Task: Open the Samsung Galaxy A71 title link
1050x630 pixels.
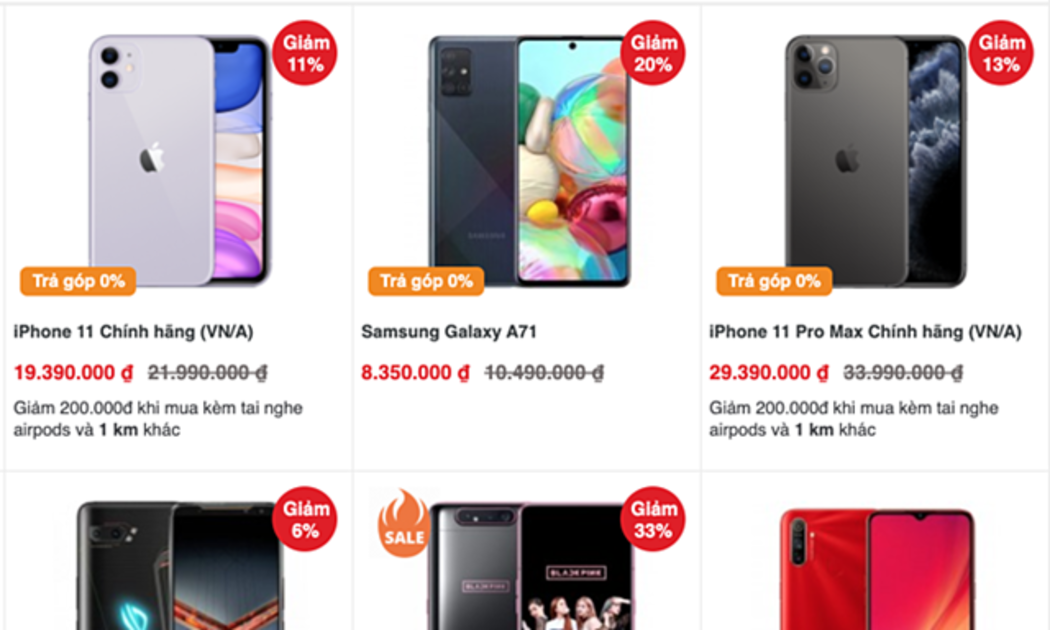Action: (x=449, y=331)
